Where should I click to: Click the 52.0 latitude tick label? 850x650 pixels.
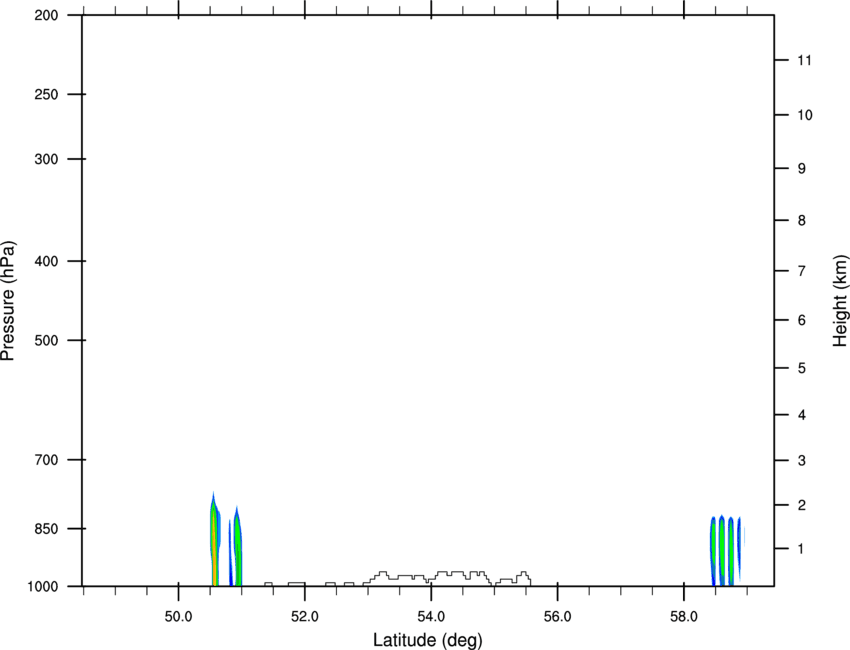305,617
